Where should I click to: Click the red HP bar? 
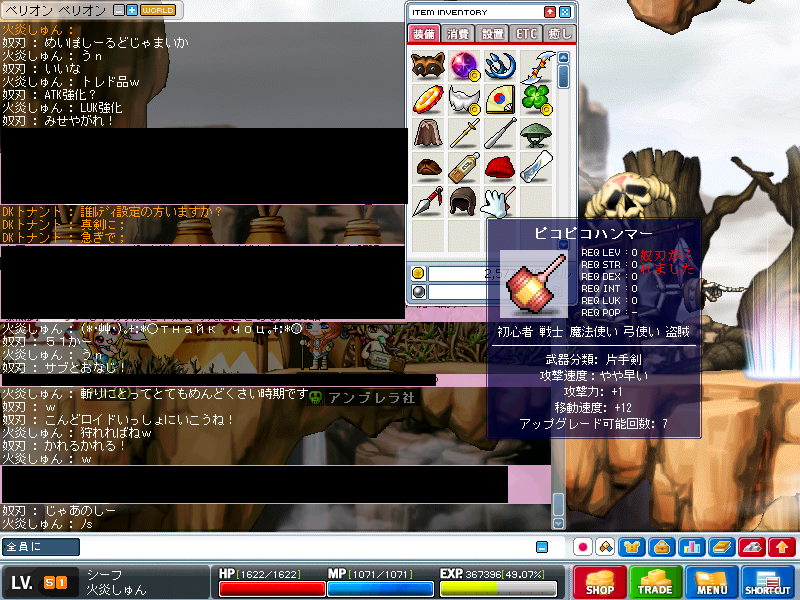272,589
